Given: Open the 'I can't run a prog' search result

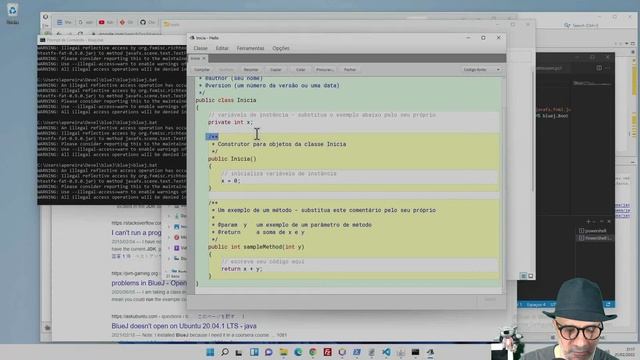Looking at the screenshot, I should [136, 233].
